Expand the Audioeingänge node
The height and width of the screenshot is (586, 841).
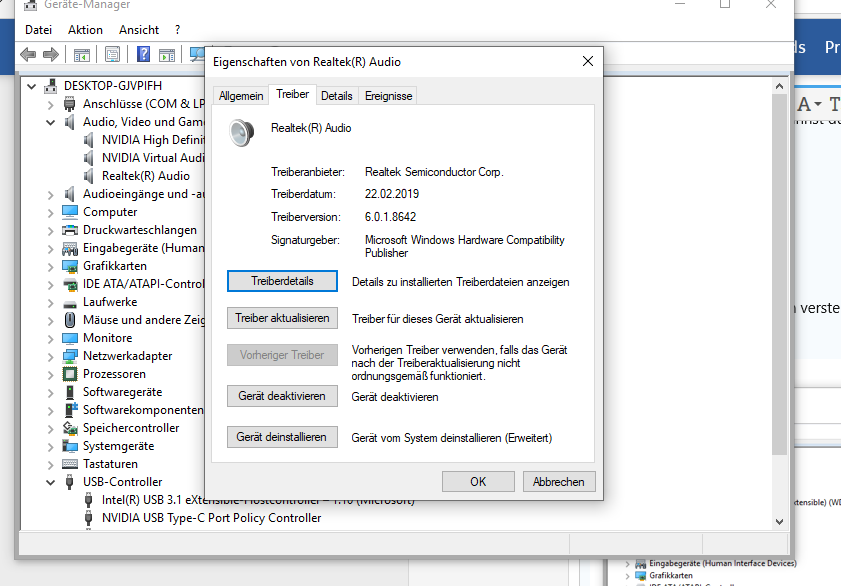pos(51,195)
